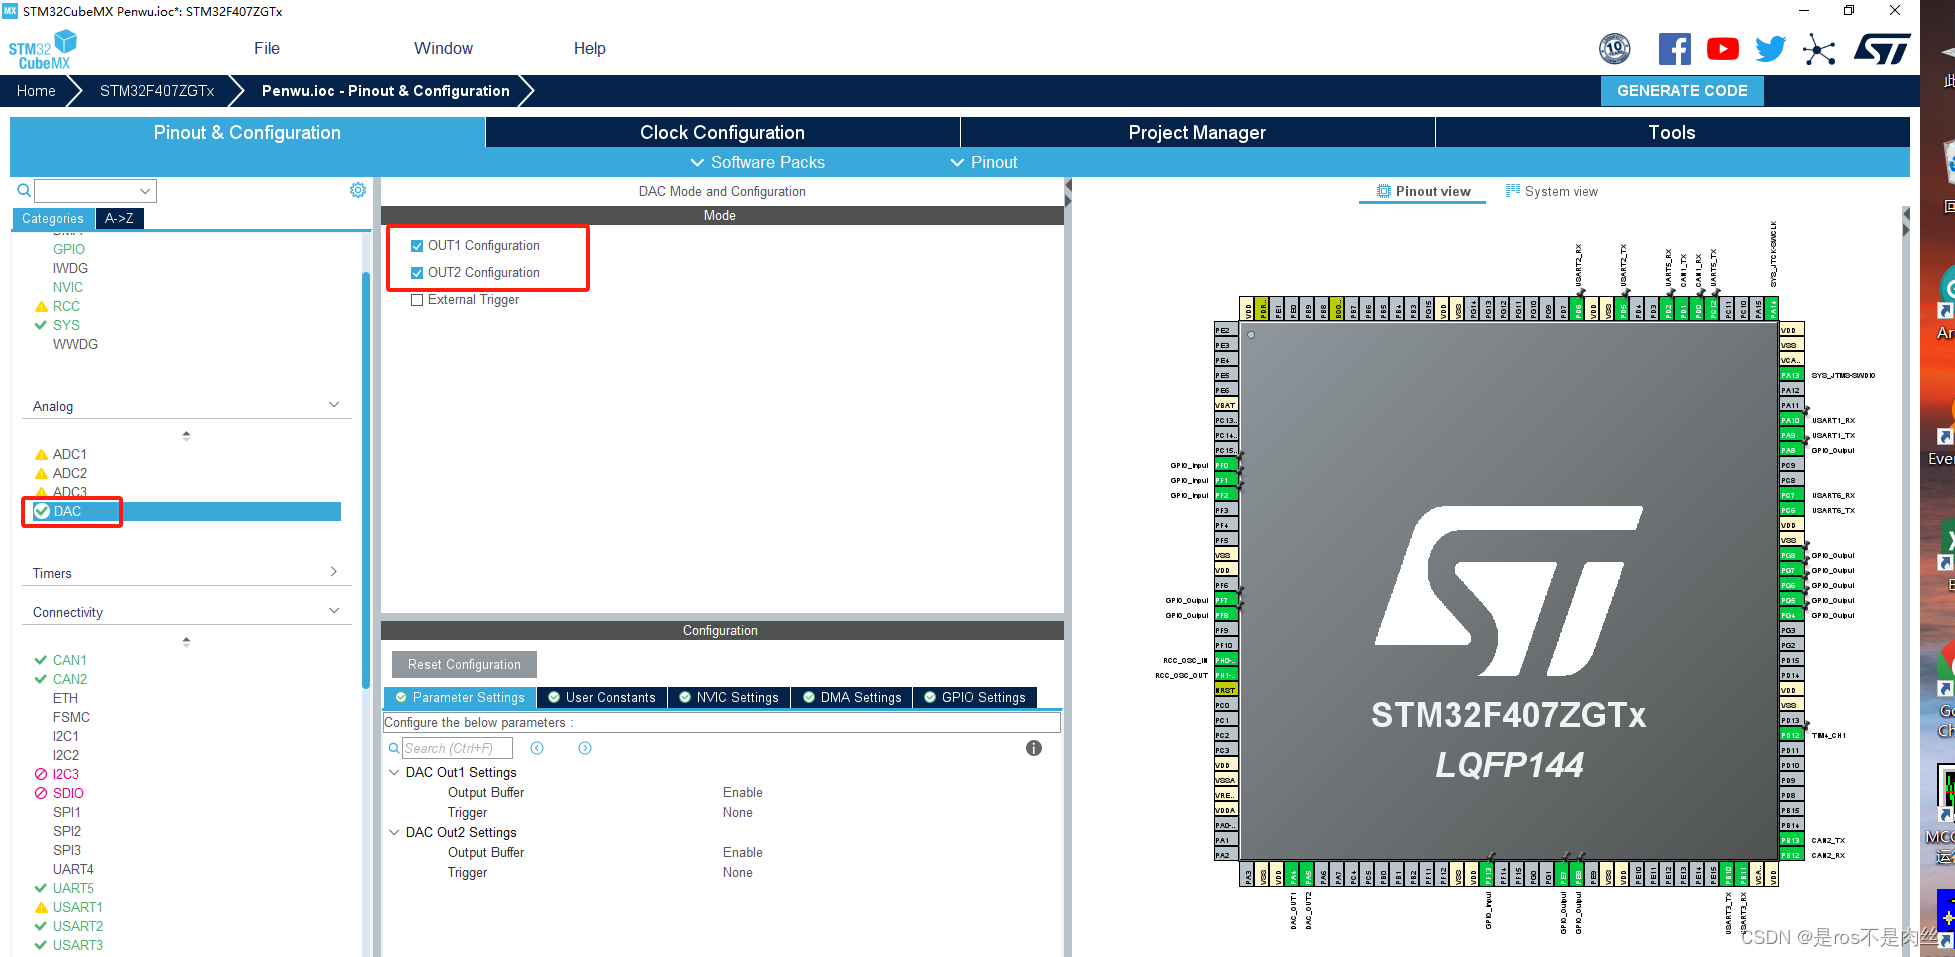Collapse DAC Out1 Settings group
Screen dimensions: 1955x957
pos(394,772)
